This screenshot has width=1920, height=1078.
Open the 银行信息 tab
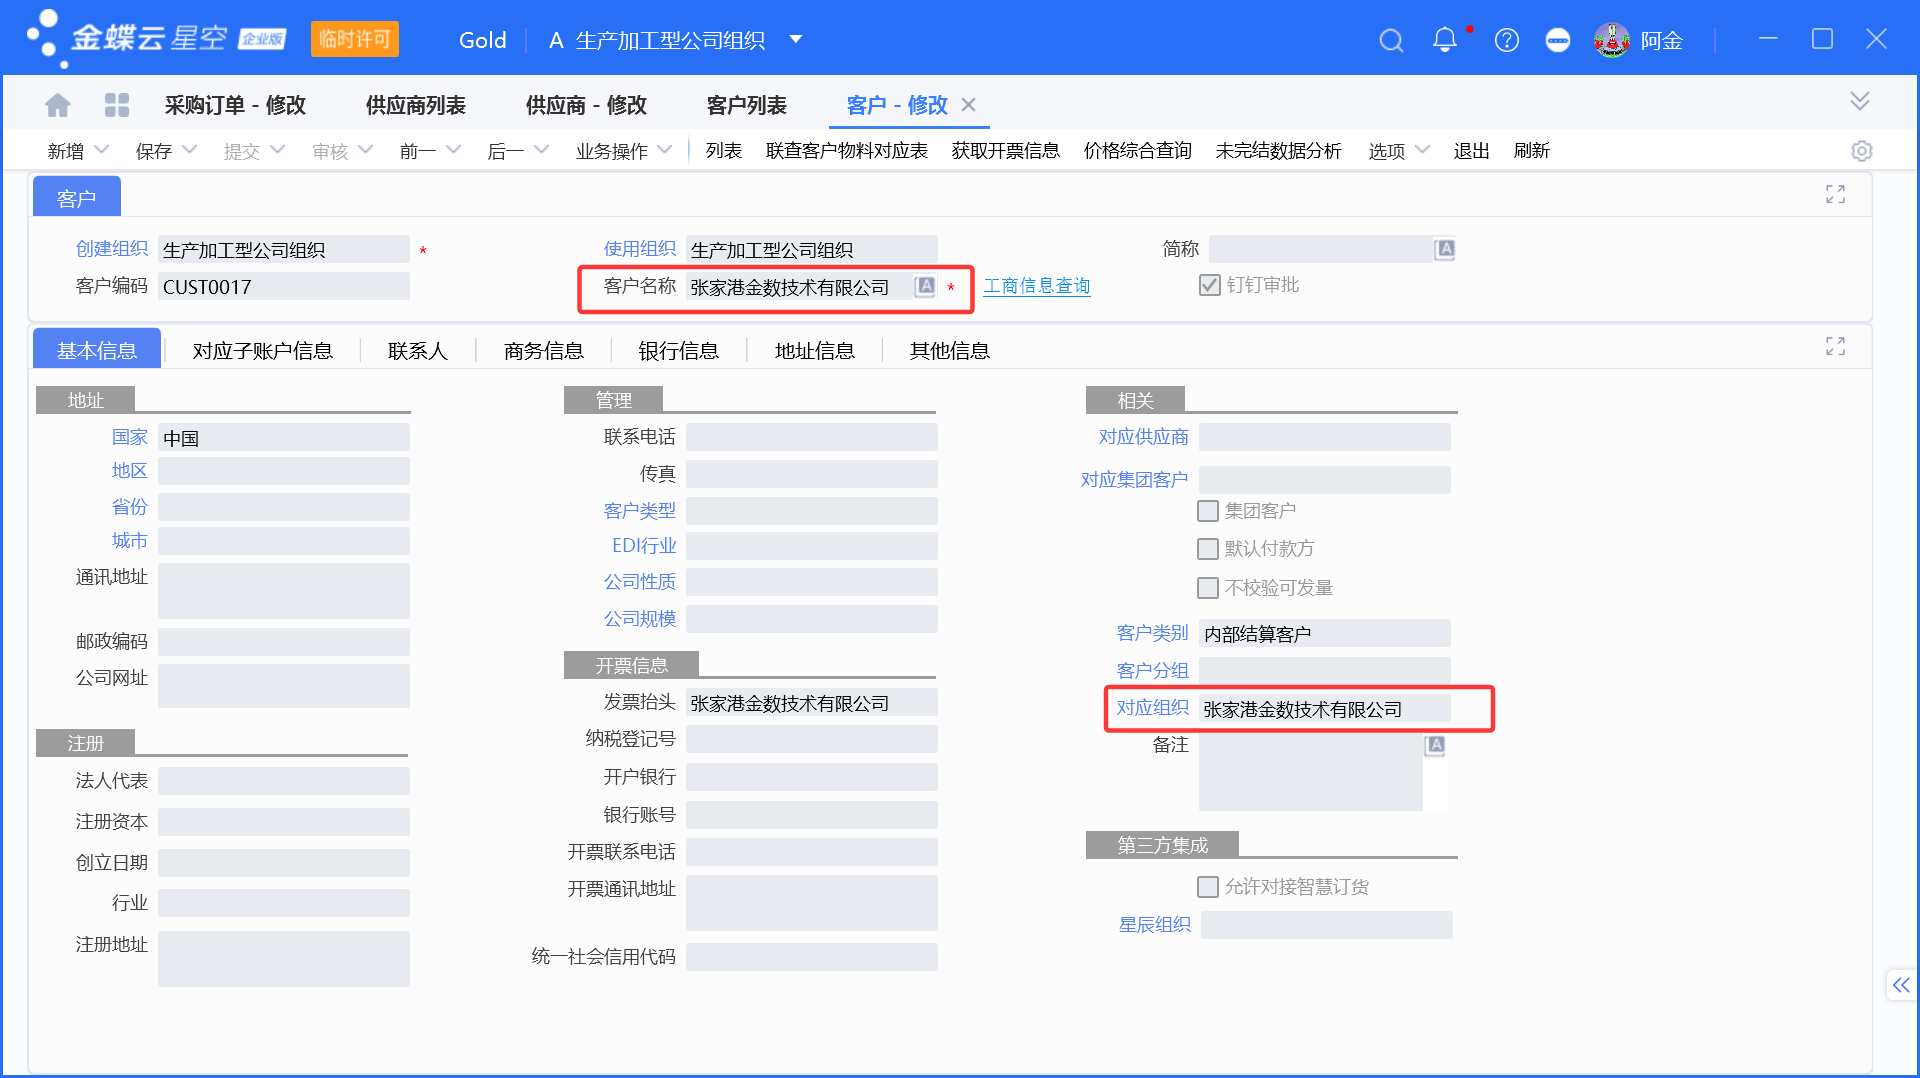point(679,351)
